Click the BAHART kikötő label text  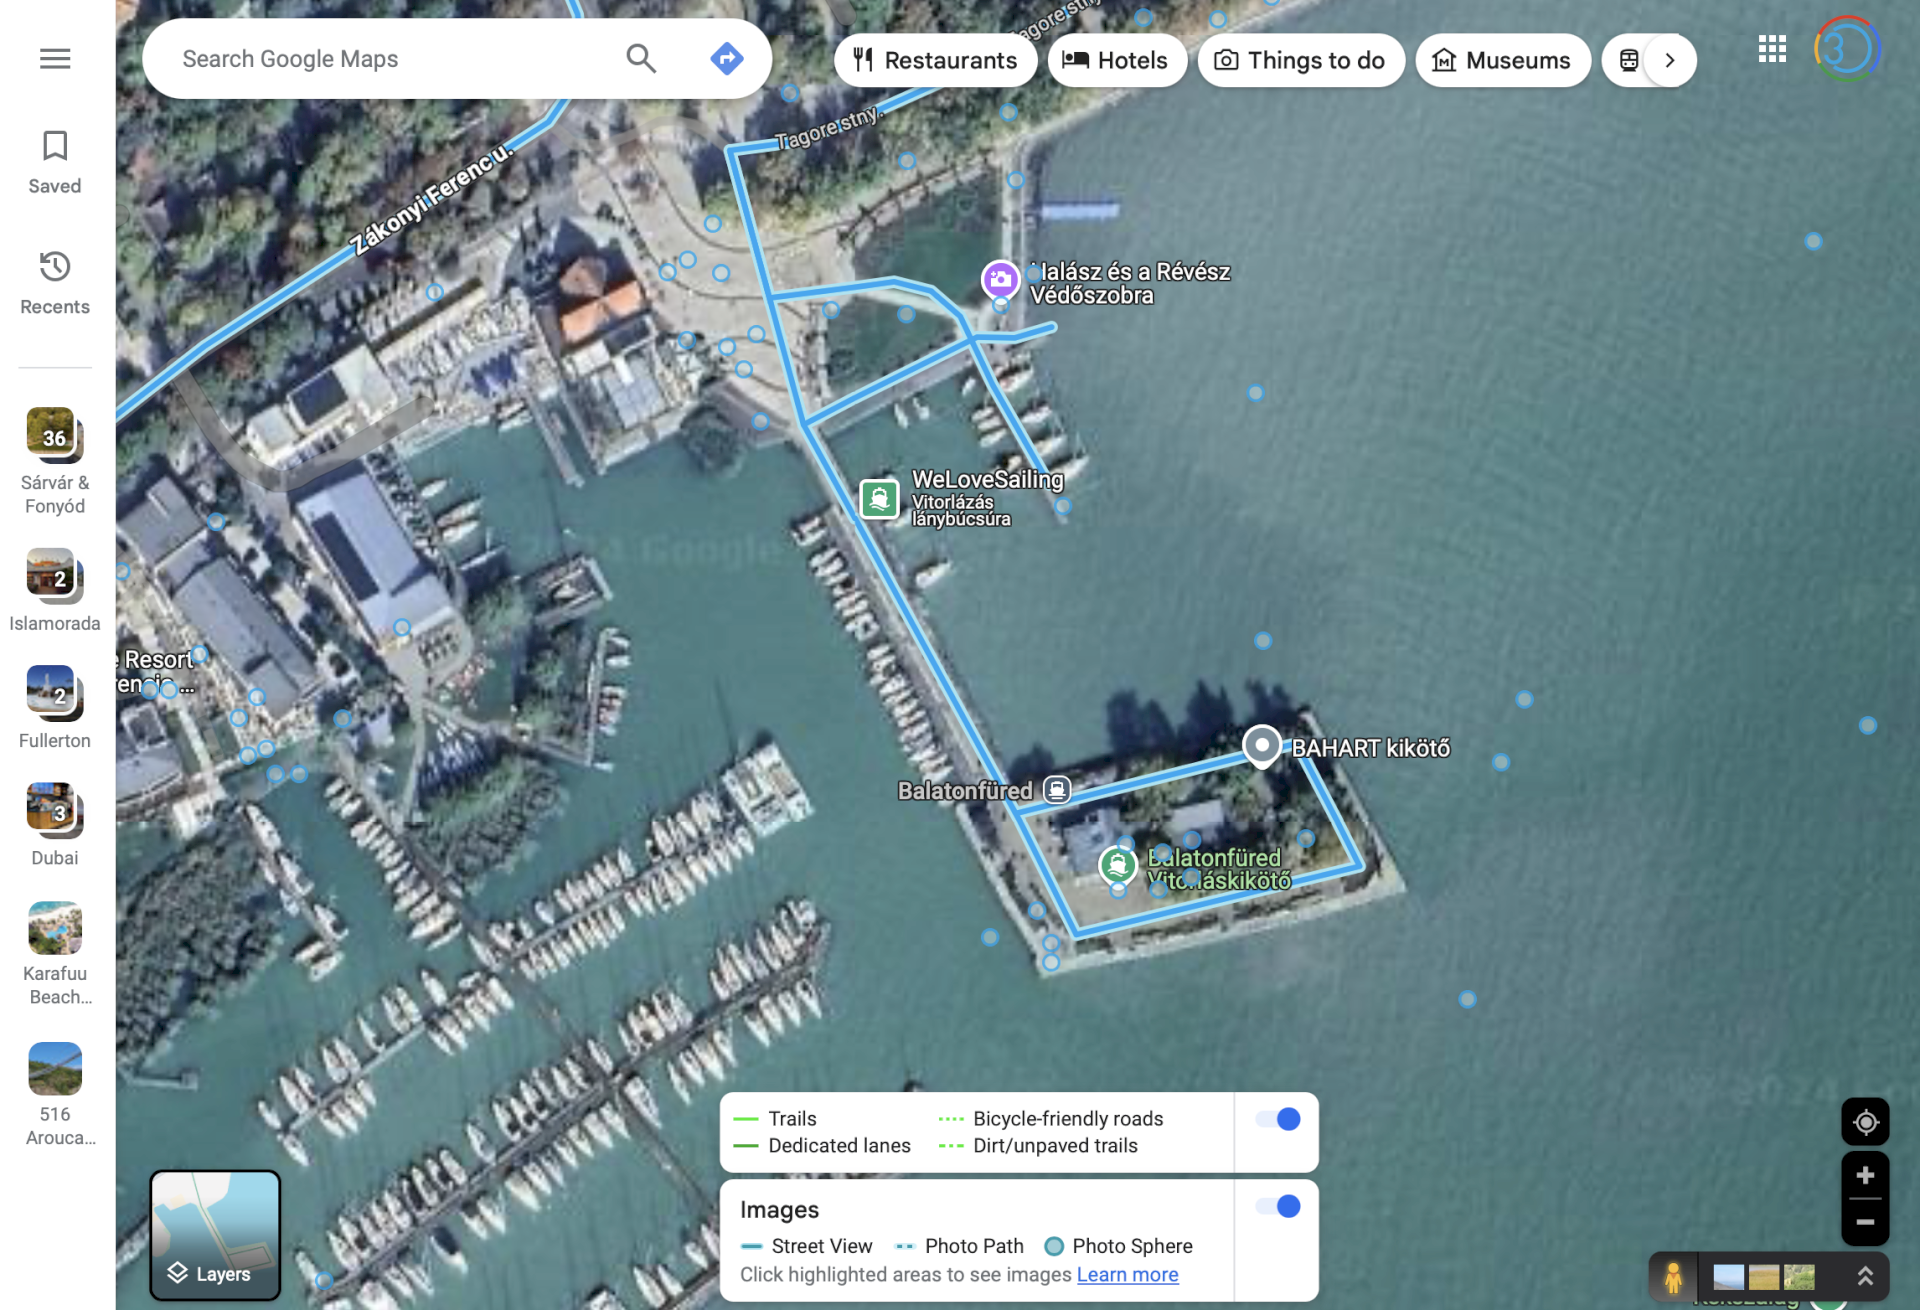1370,748
